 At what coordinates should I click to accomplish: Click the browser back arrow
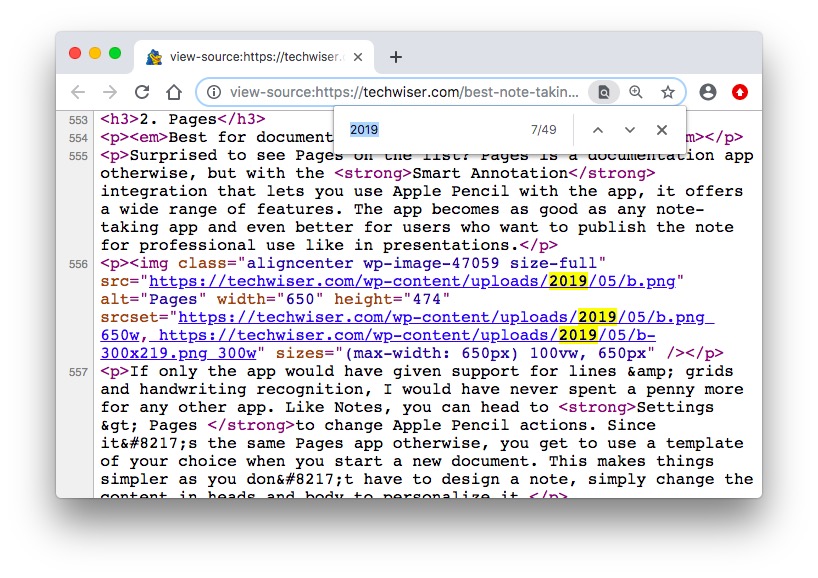click(x=78, y=92)
